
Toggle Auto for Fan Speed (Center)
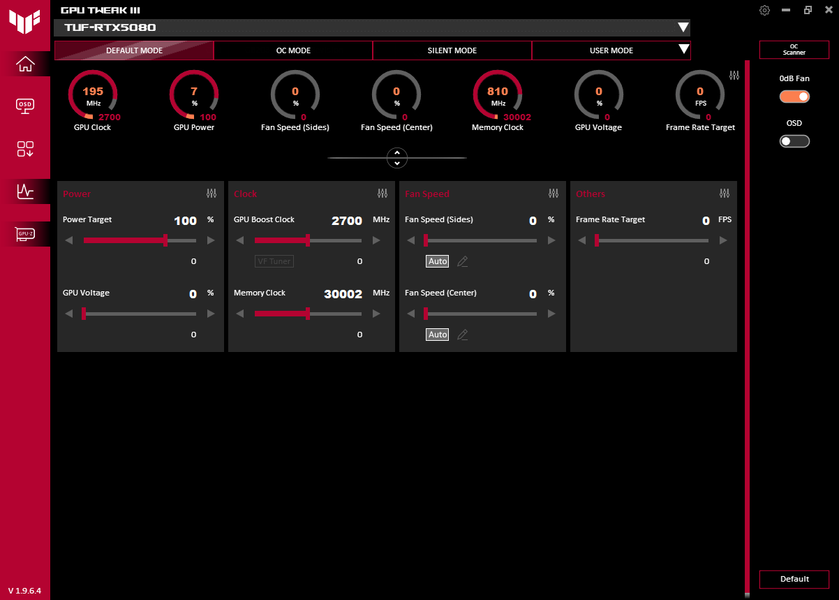point(437,335)
